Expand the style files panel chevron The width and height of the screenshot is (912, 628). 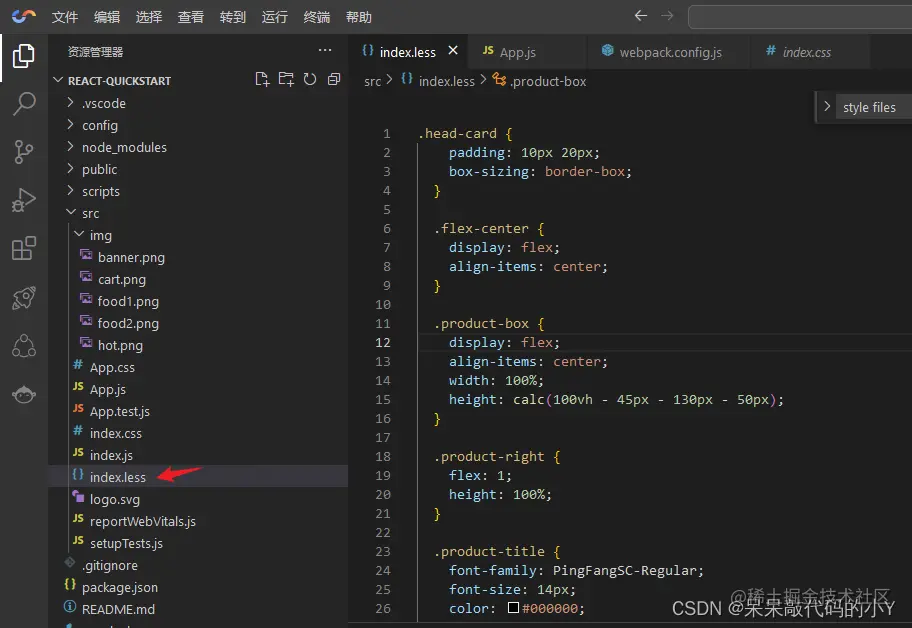point(826,106)
